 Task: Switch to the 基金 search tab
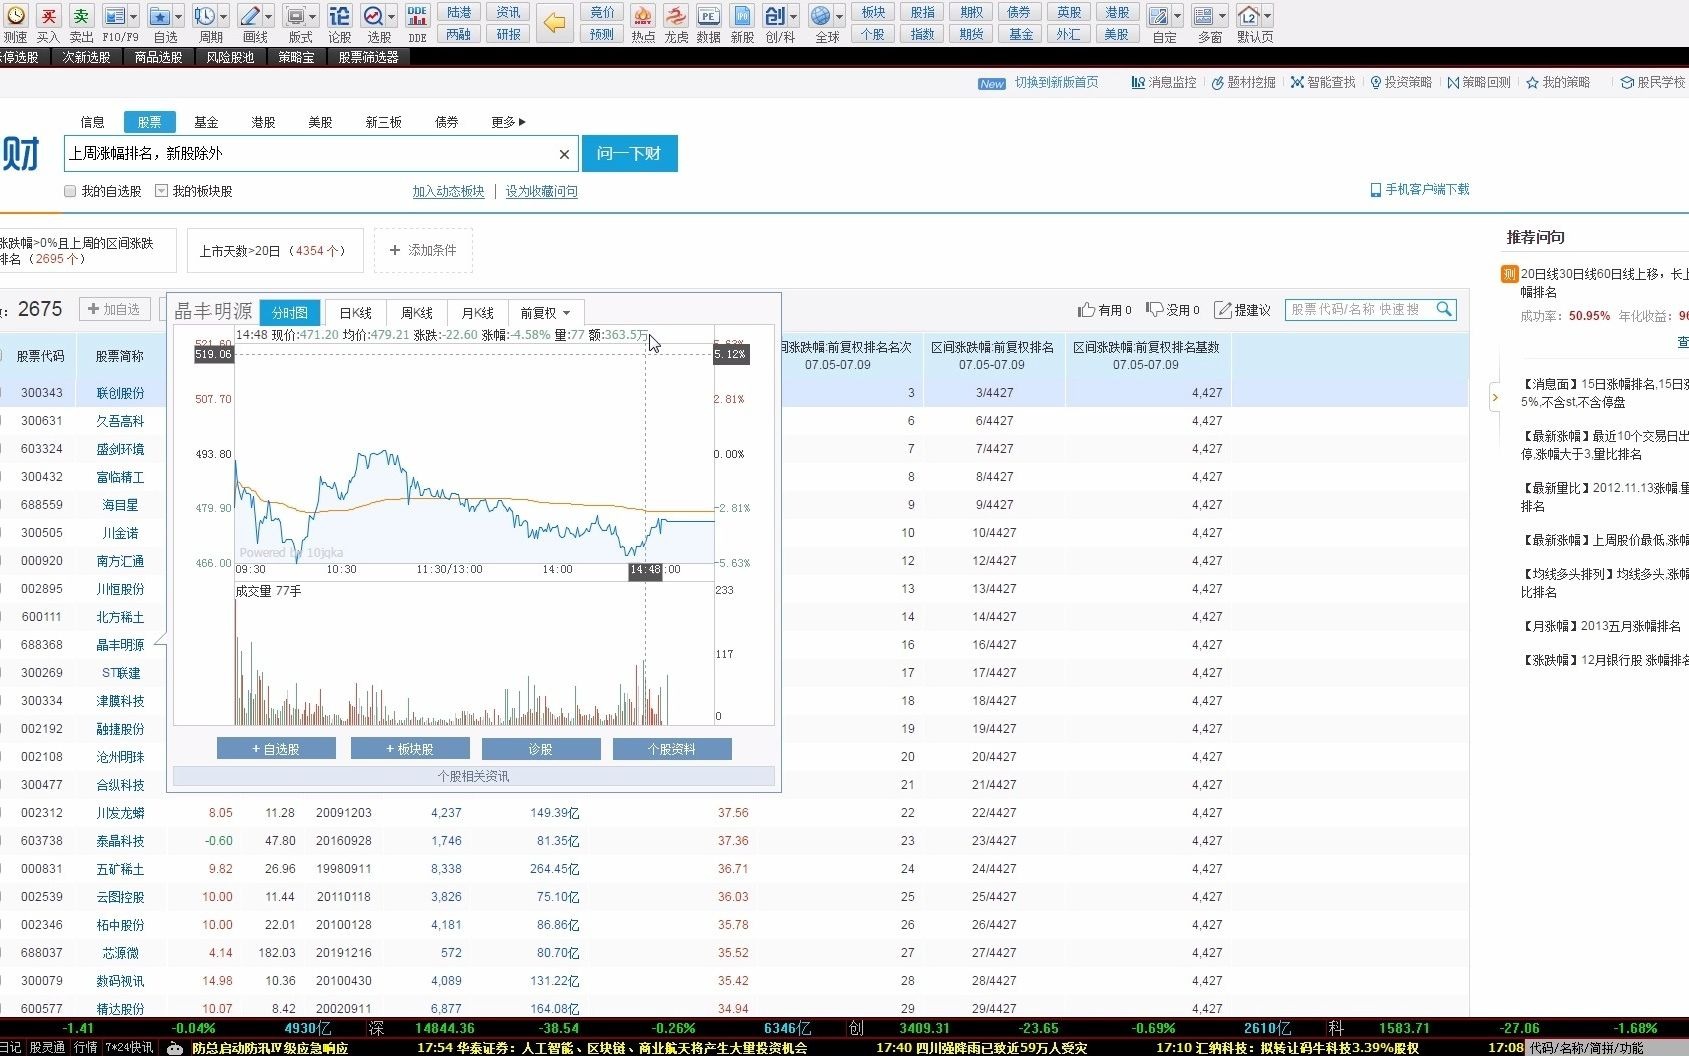click(207, 122)
